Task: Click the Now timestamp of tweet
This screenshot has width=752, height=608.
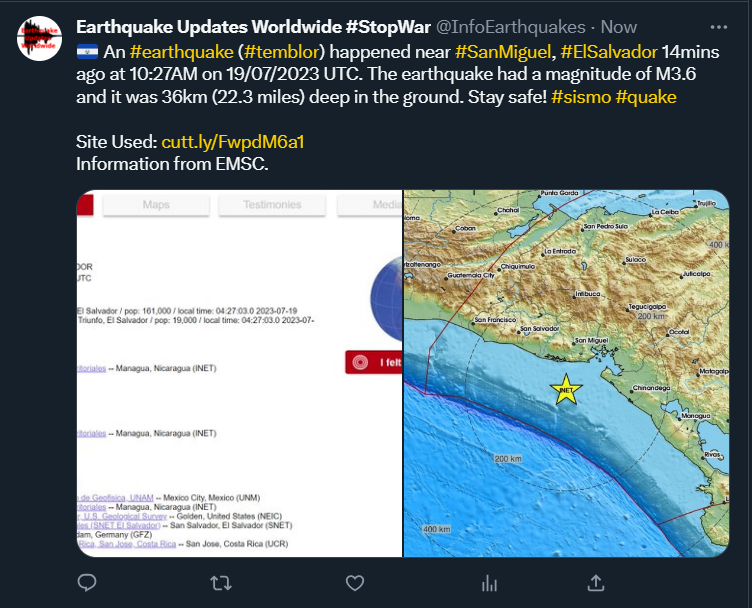Action: click(x=616, y=27)
